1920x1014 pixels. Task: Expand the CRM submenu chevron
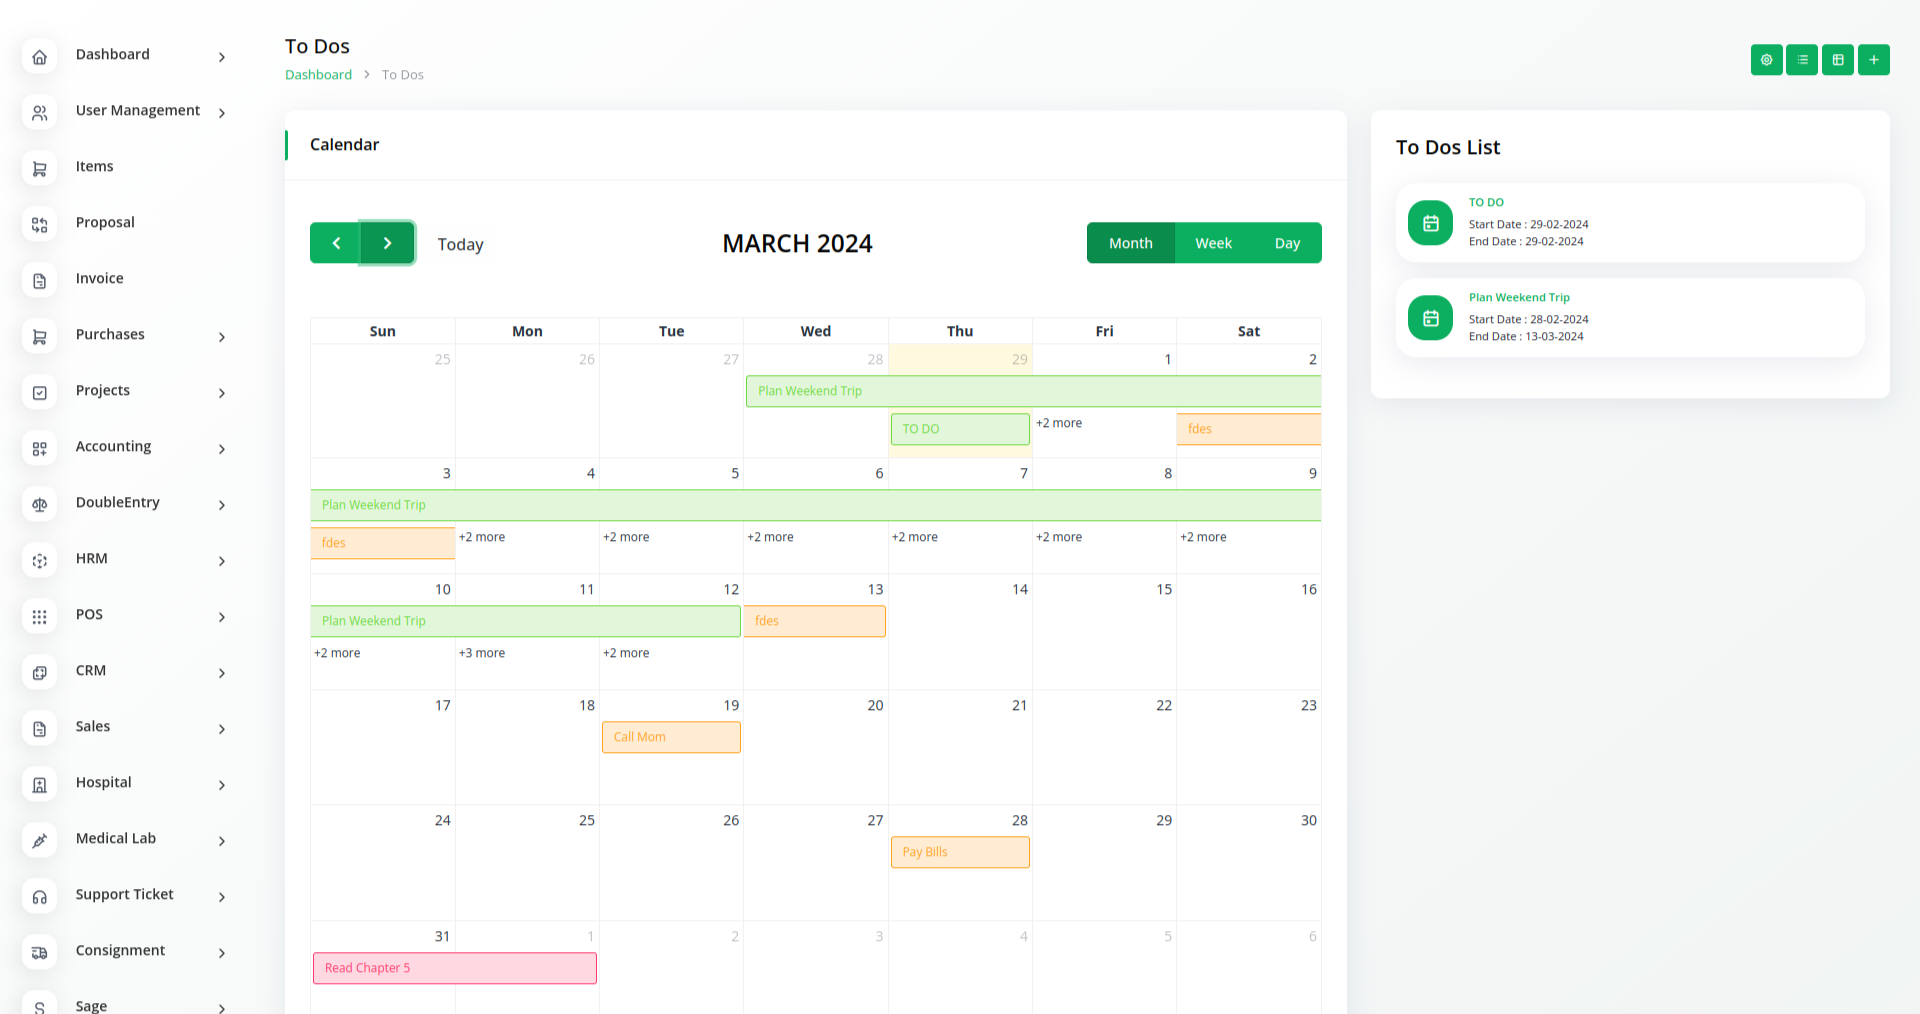pos(222,673)
